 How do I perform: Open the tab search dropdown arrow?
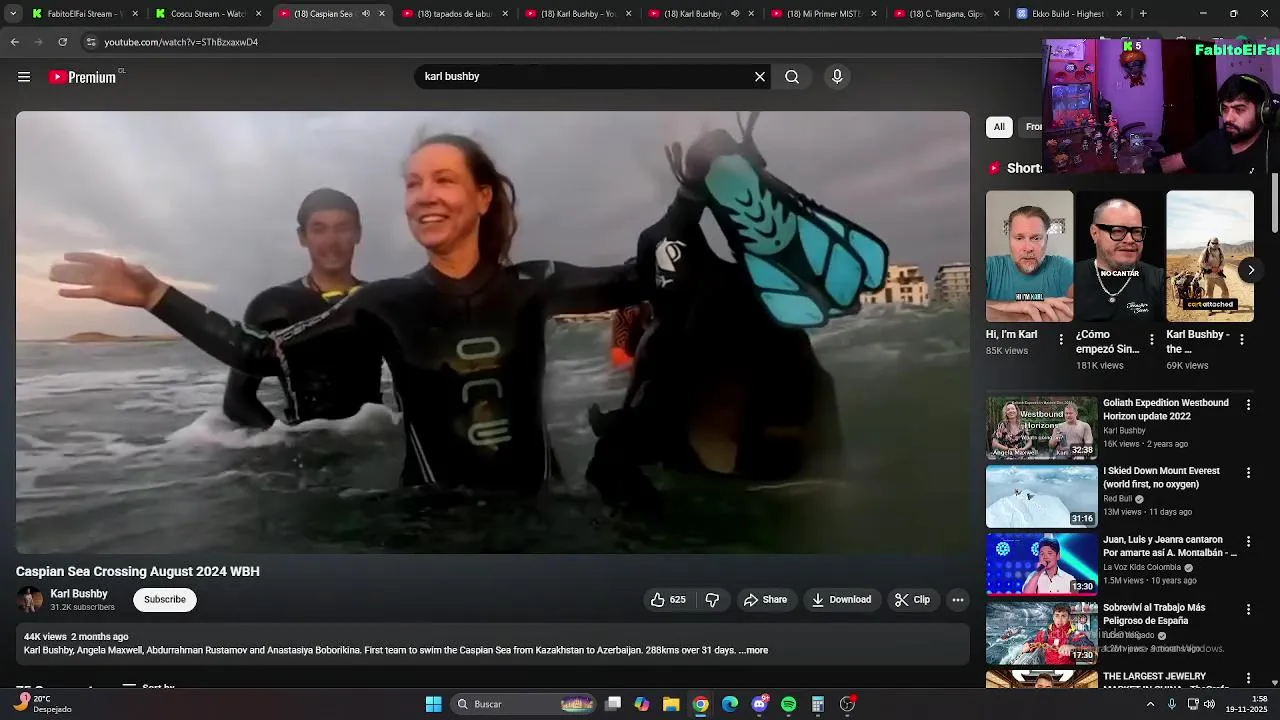(13, 14)
